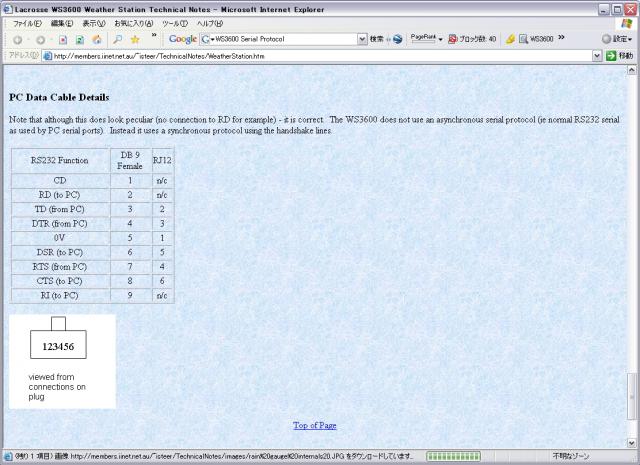This screenshot has height=465, width=640.
Task: Open the ツール(T) menu
Action: tap(175, 24)
